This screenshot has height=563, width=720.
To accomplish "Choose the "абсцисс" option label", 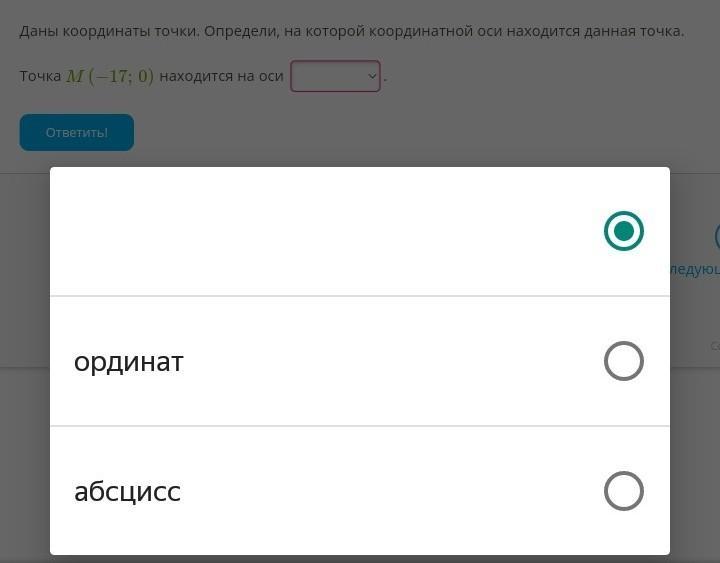I will (127, 491).
